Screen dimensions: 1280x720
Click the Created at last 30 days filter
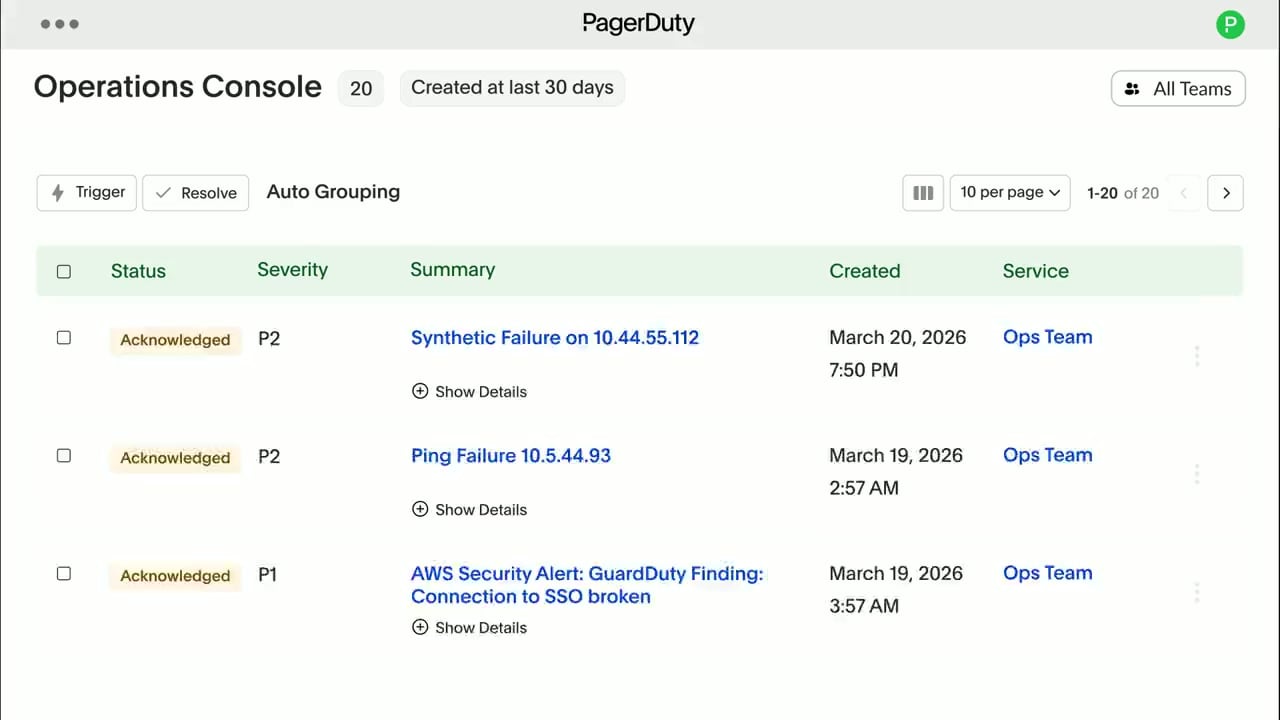pyautogui.click(x=512, y=88)
